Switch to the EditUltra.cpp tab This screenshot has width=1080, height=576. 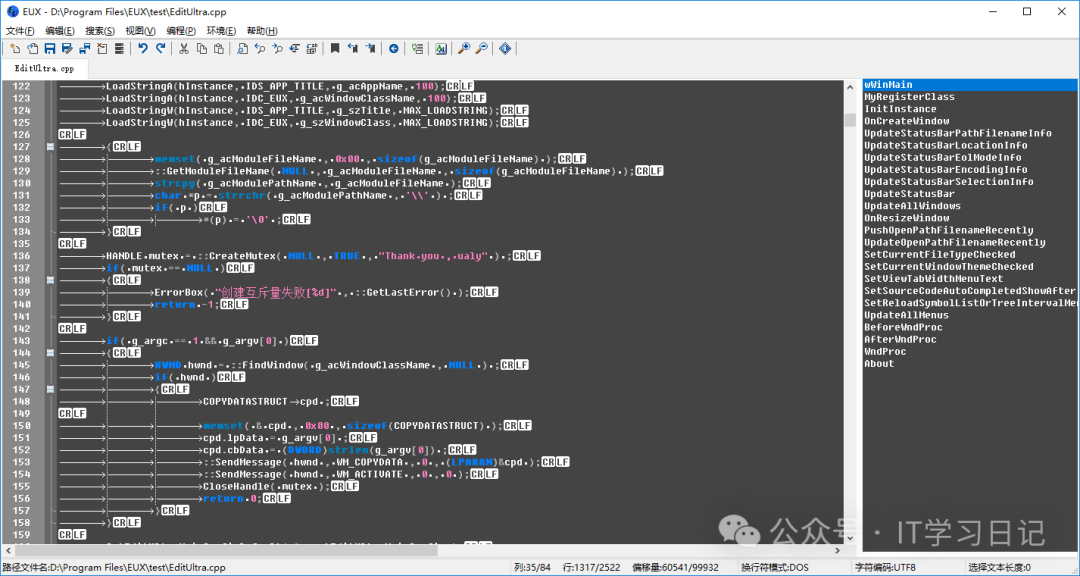pyautogui.click(x=44, y=69)
